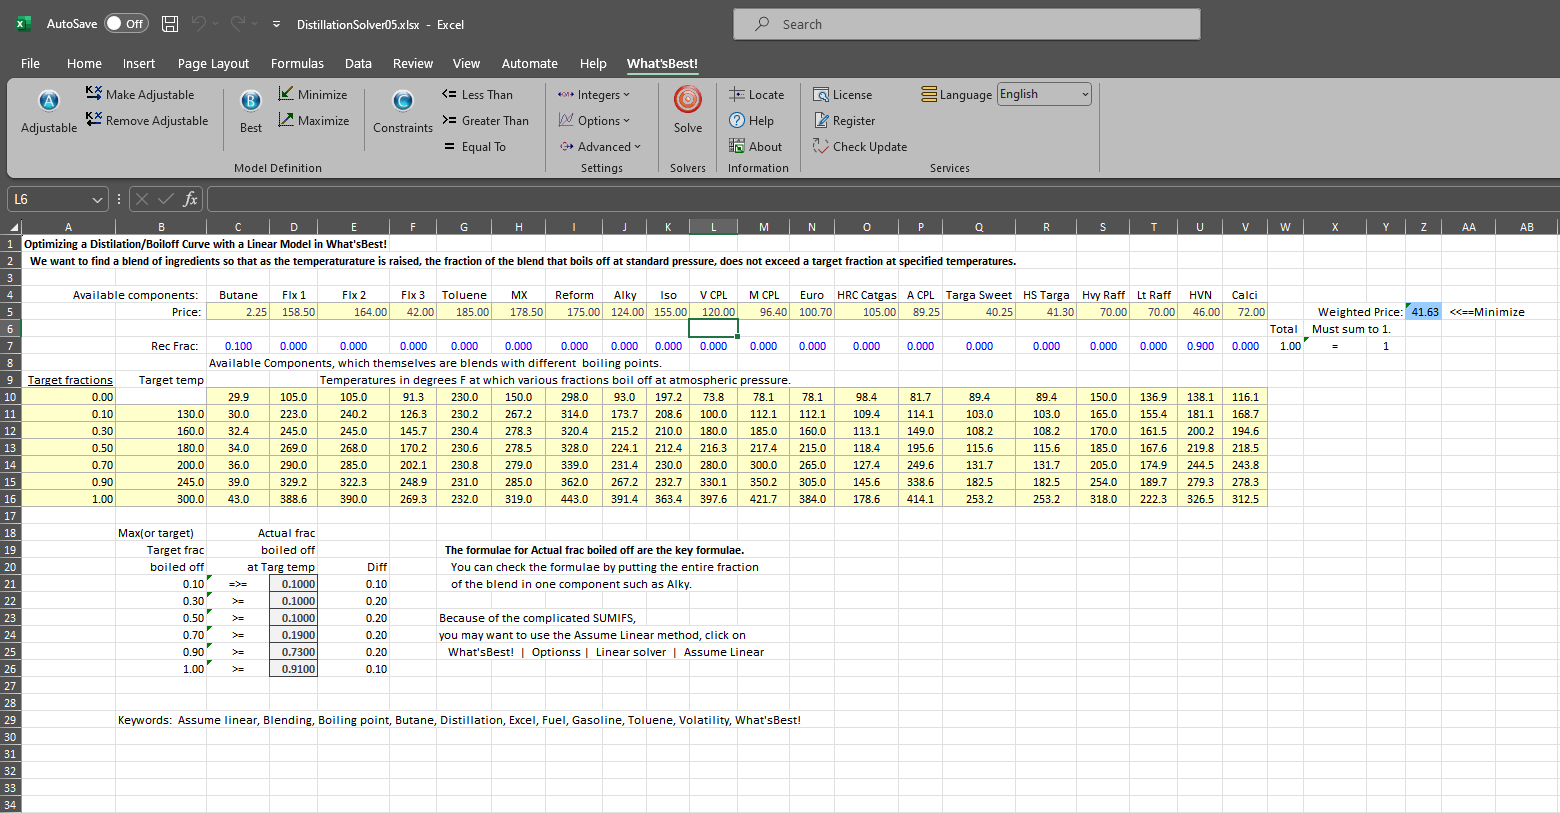Screen dimensions: 1560x813
Task: Click in the Search box
Action: click(x=966, y=24)
